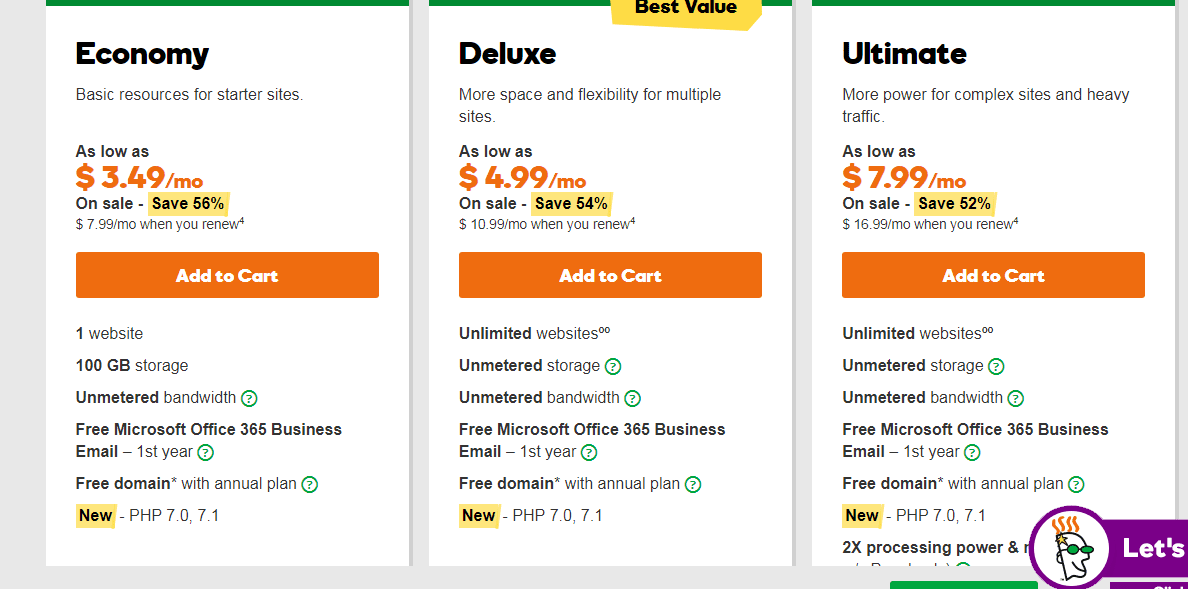The width and height of the screenshot is (1188, 589).
Task: Click the Economy plan heading
Action: click(142, 53)
